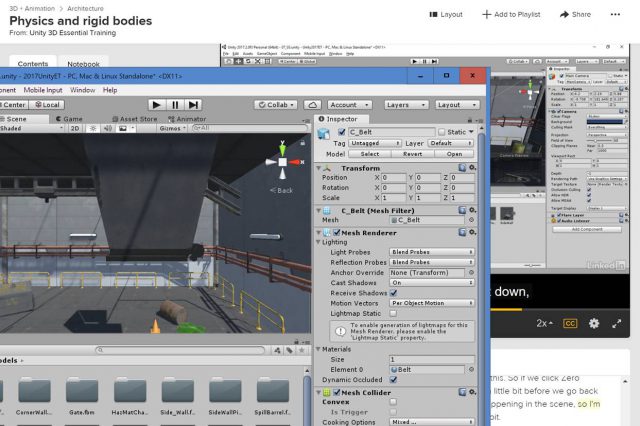Click the Unity Play button
This screenshot has width=640, height=426.
coord(156,105)
